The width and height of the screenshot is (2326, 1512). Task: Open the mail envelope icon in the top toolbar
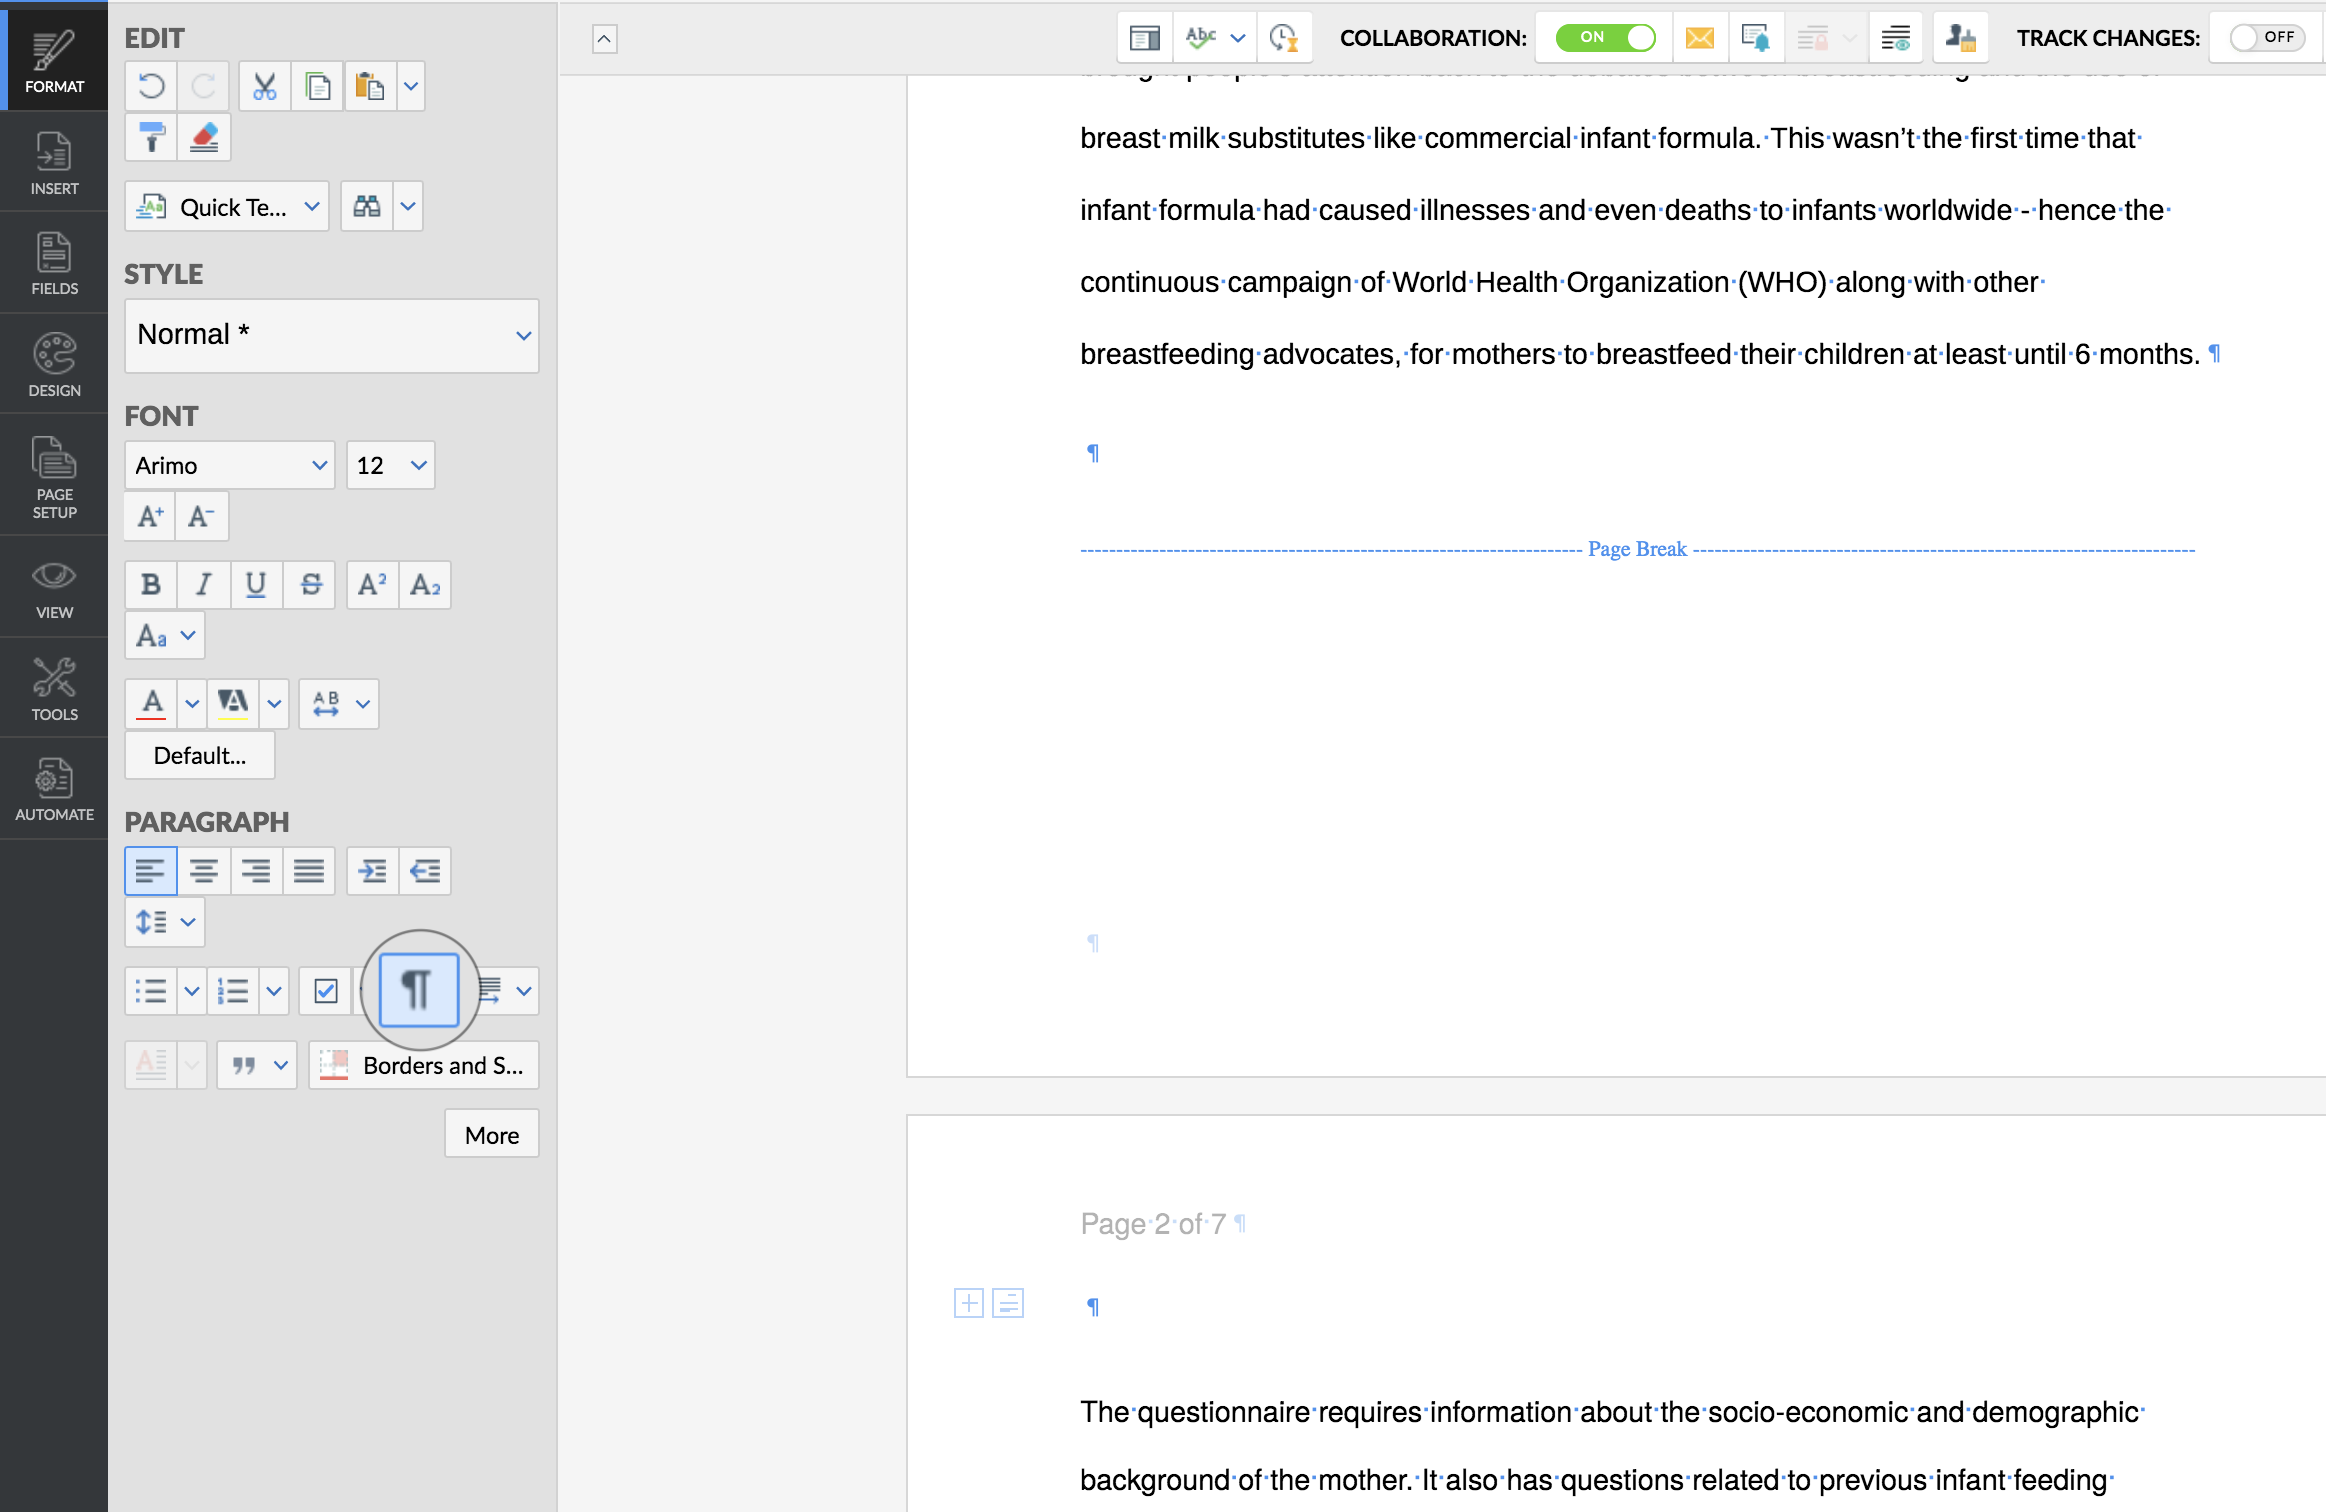pyautogui.click(x=1699, y=38)
